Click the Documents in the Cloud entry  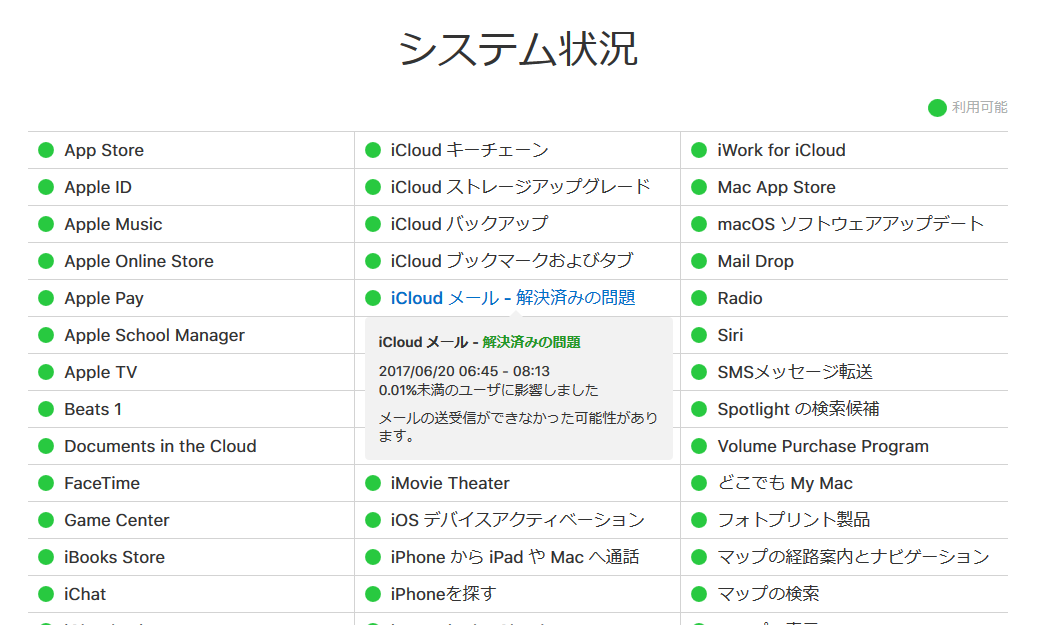click(160, 446)
